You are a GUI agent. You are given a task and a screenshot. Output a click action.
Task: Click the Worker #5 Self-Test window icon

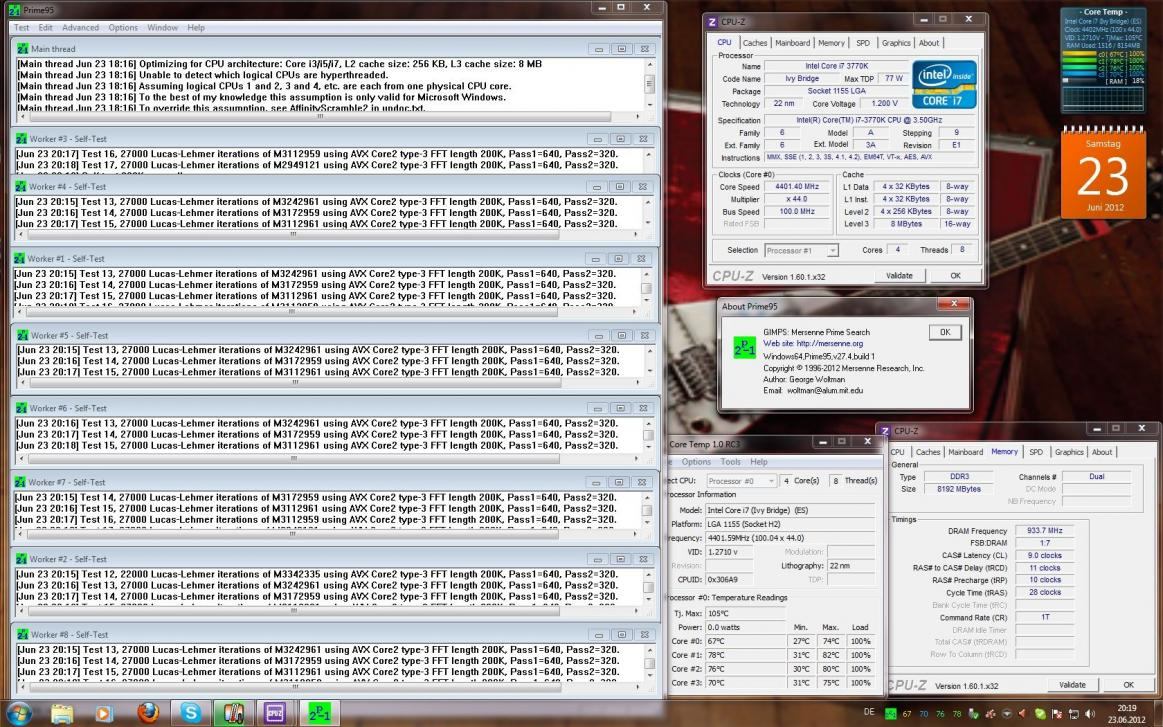click(23, 335)
